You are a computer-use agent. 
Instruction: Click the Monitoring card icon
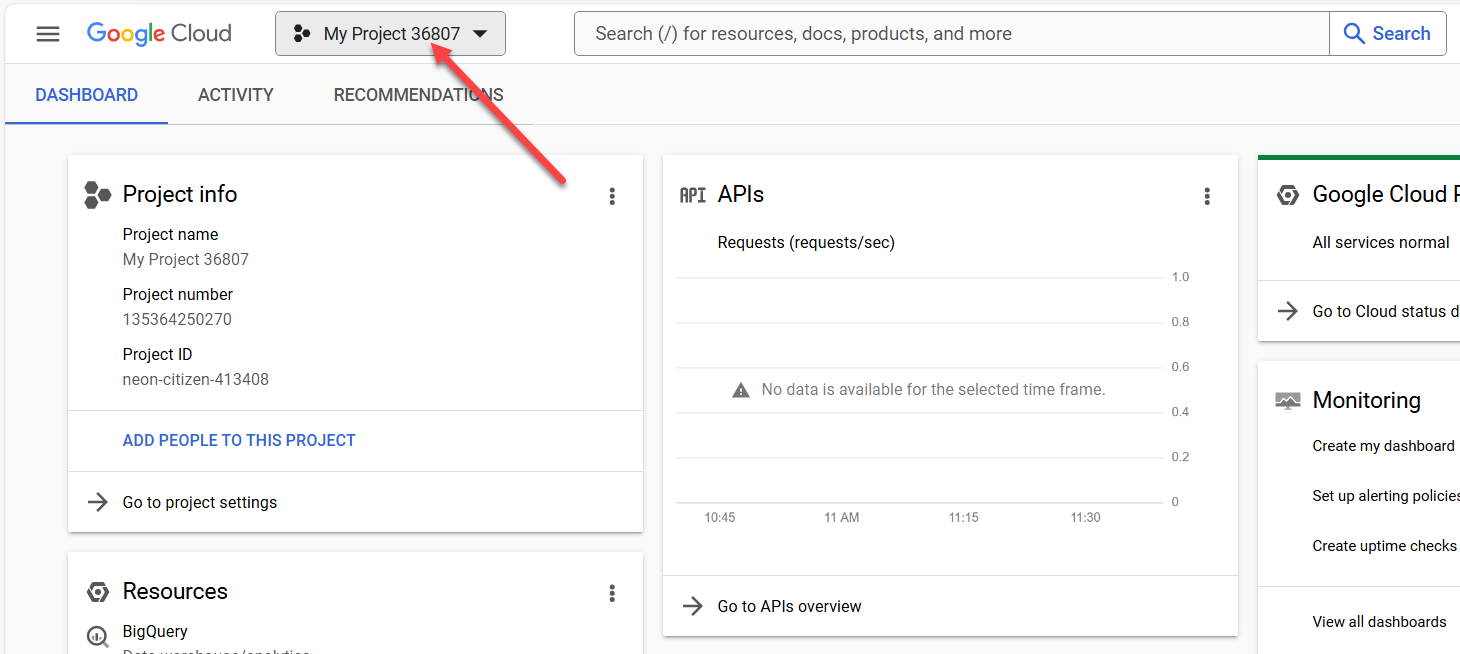click(x=1288, y=401)
